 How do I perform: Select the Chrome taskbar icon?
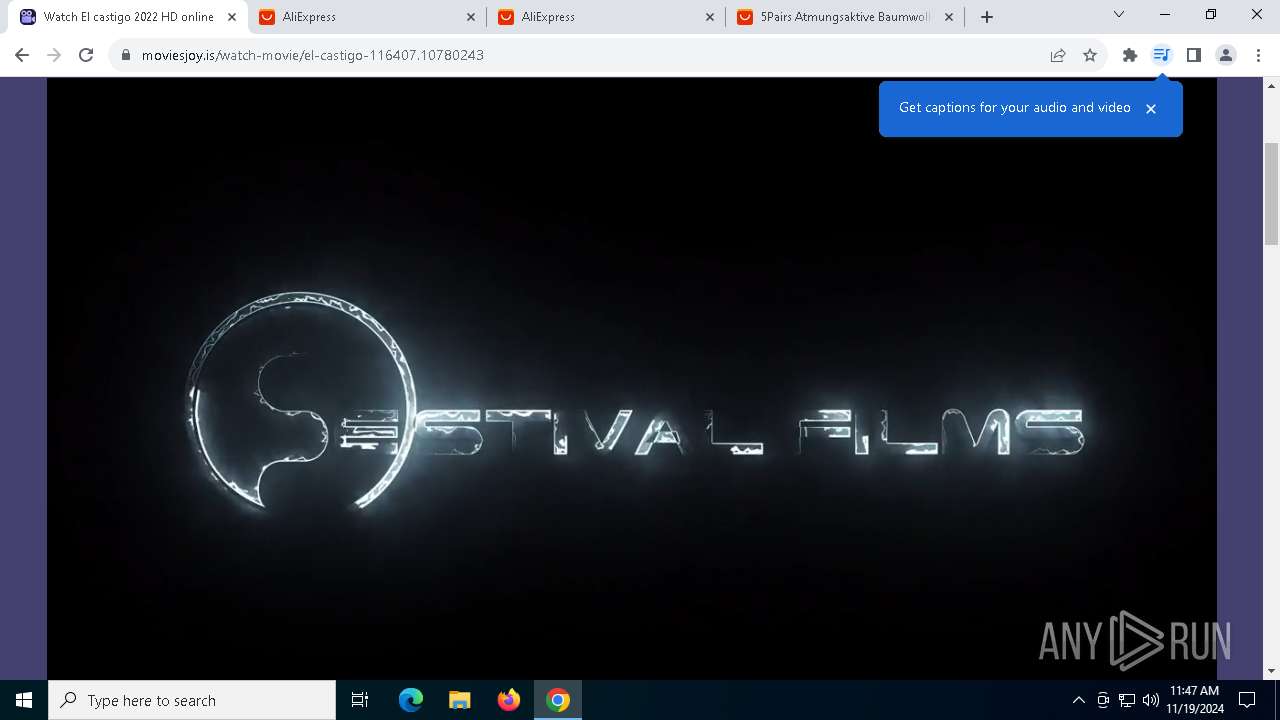[x=558, y=700]
